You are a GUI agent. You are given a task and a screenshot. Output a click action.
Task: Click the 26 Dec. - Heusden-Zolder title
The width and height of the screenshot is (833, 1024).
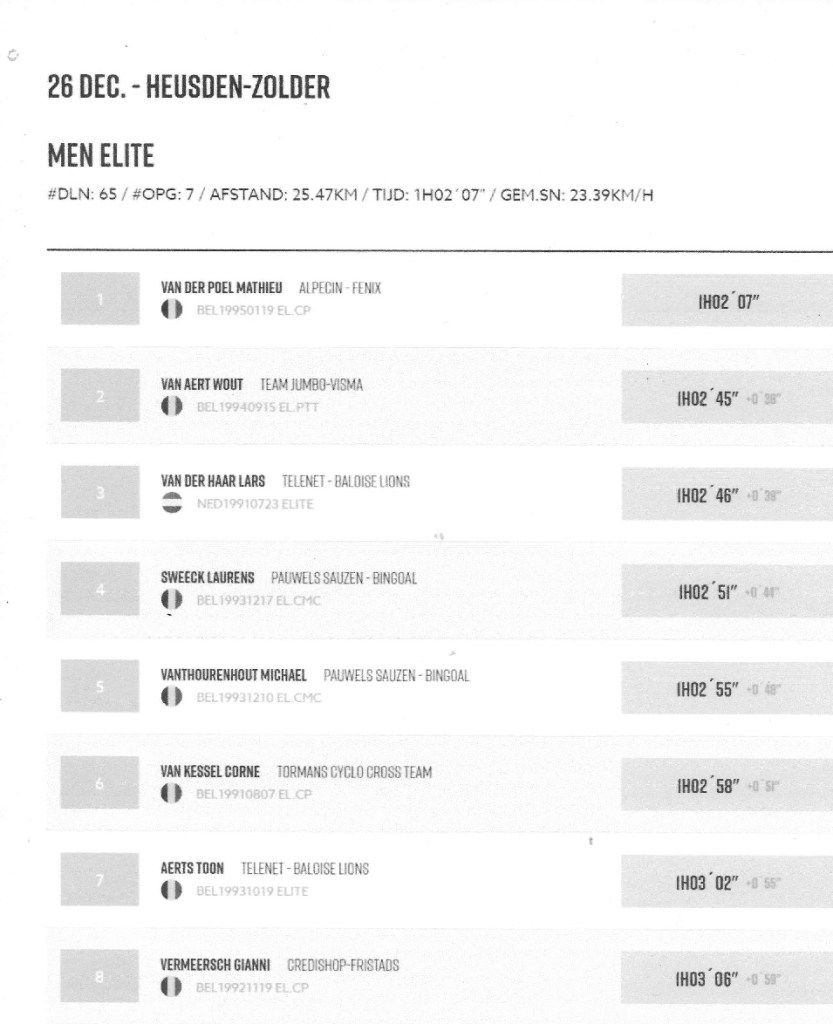[x=189, y=87]
